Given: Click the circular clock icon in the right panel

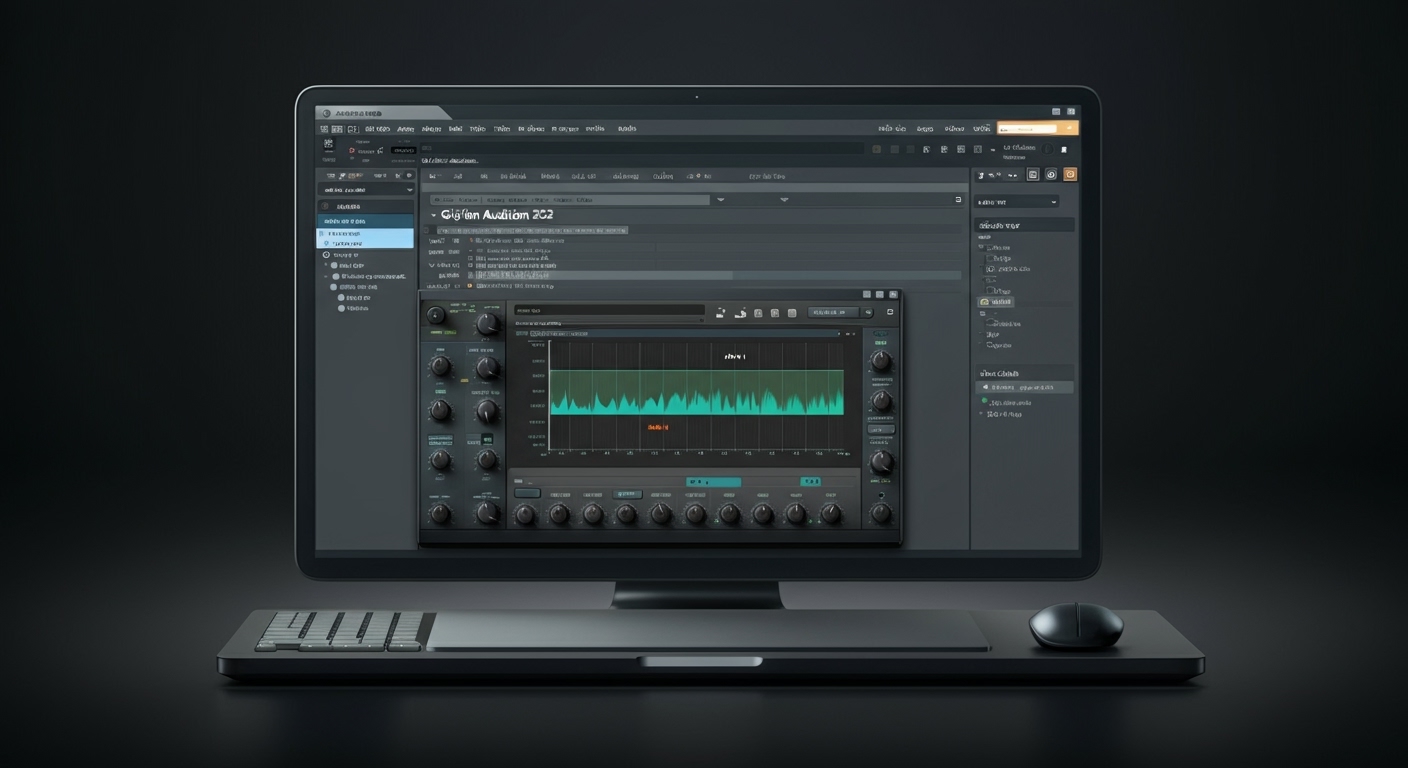Looking at the screenshot, I should pos(1051,175).
